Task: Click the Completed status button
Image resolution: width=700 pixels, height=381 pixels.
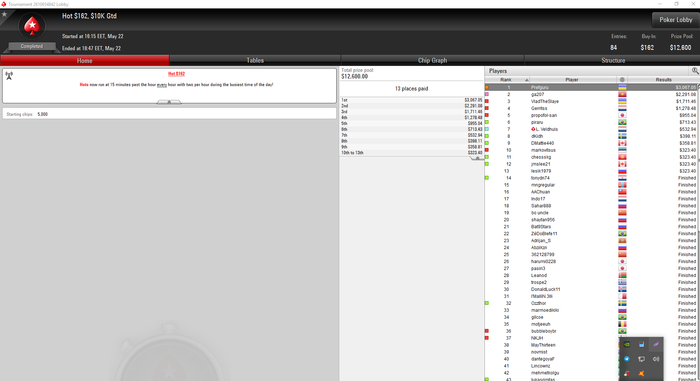Action: [x=32, y=46]
